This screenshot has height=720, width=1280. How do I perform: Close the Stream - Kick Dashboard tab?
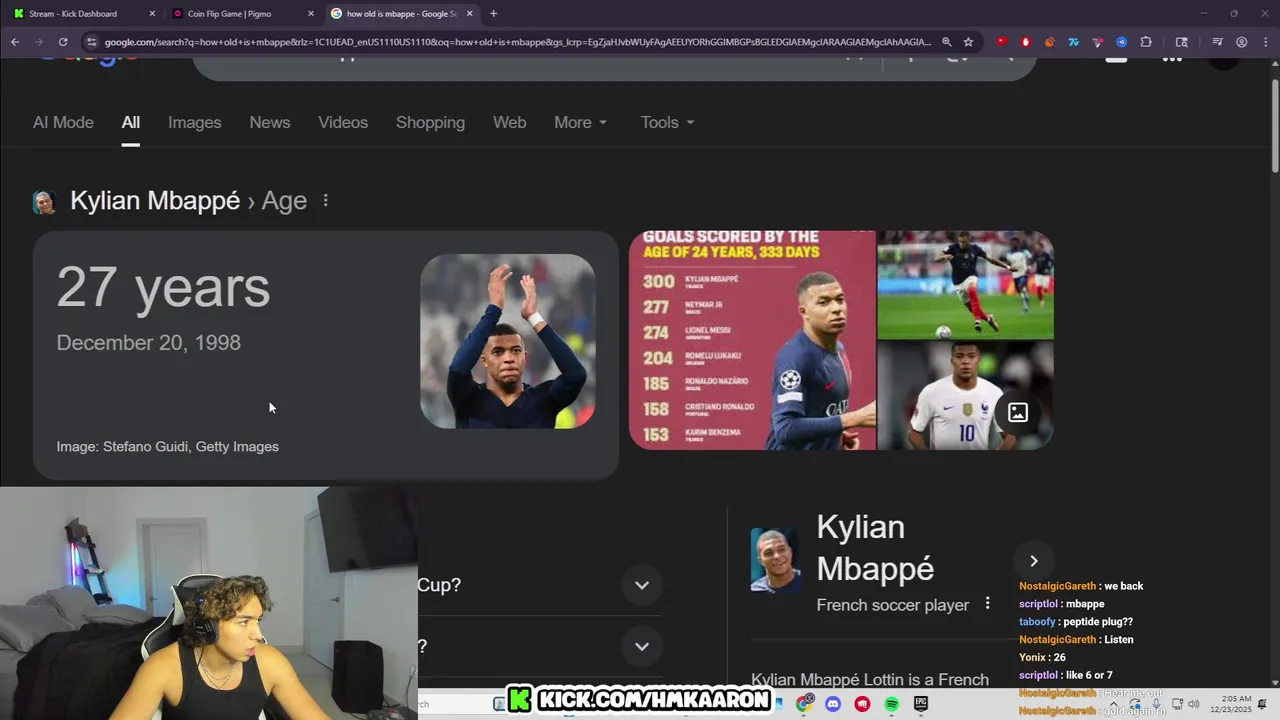tap(152, 13)
